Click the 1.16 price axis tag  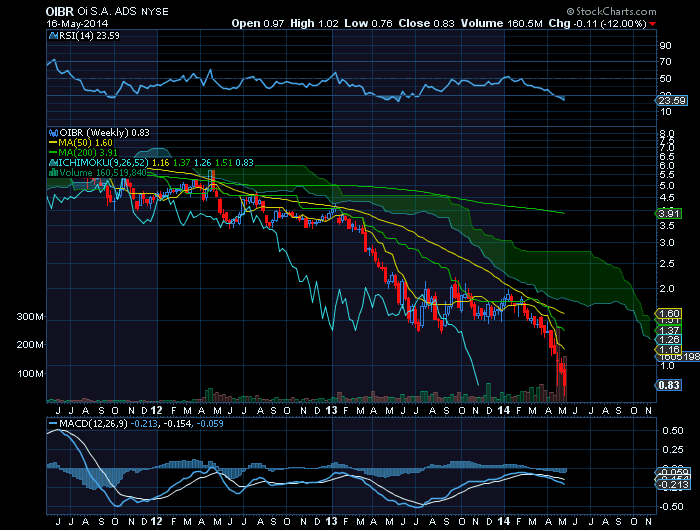(668, 349)
